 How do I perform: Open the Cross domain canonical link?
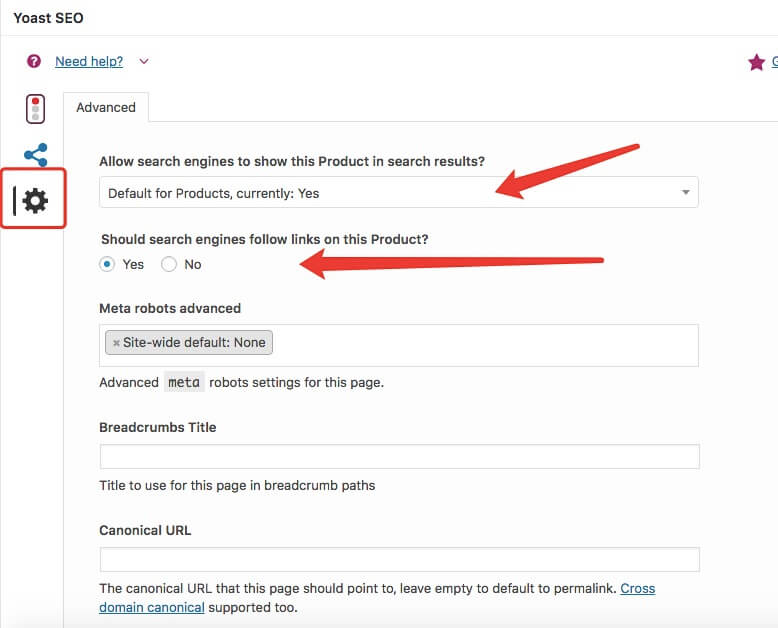[x=377, y=598]
